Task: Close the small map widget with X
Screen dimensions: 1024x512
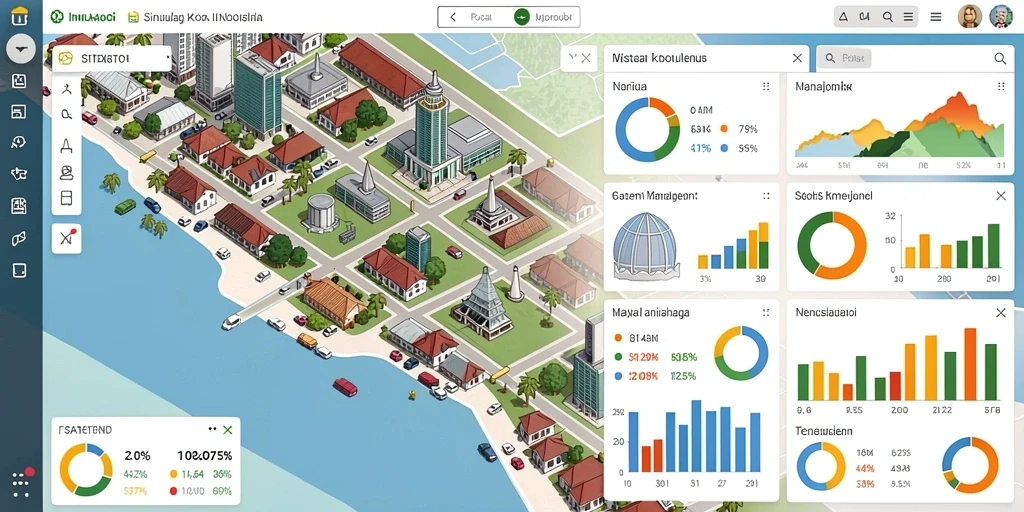Action: click(x=586, y=58)
